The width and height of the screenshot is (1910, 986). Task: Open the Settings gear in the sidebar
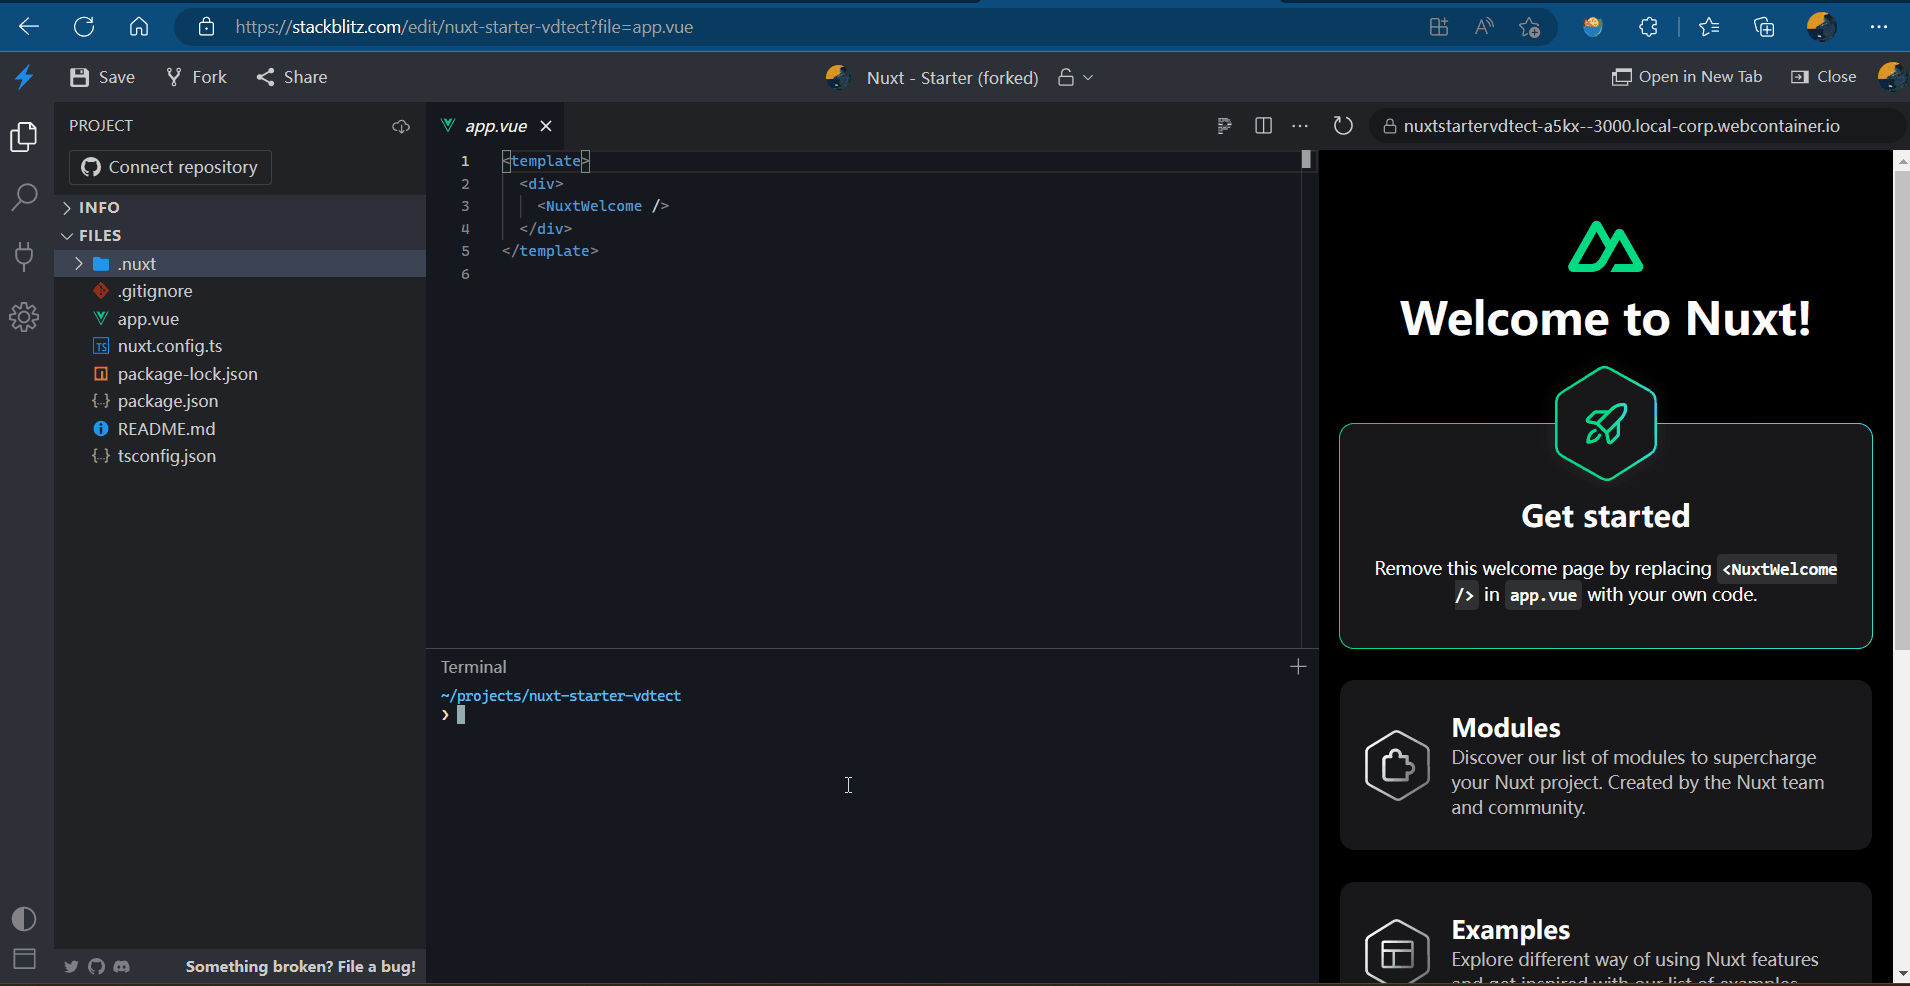24,317
